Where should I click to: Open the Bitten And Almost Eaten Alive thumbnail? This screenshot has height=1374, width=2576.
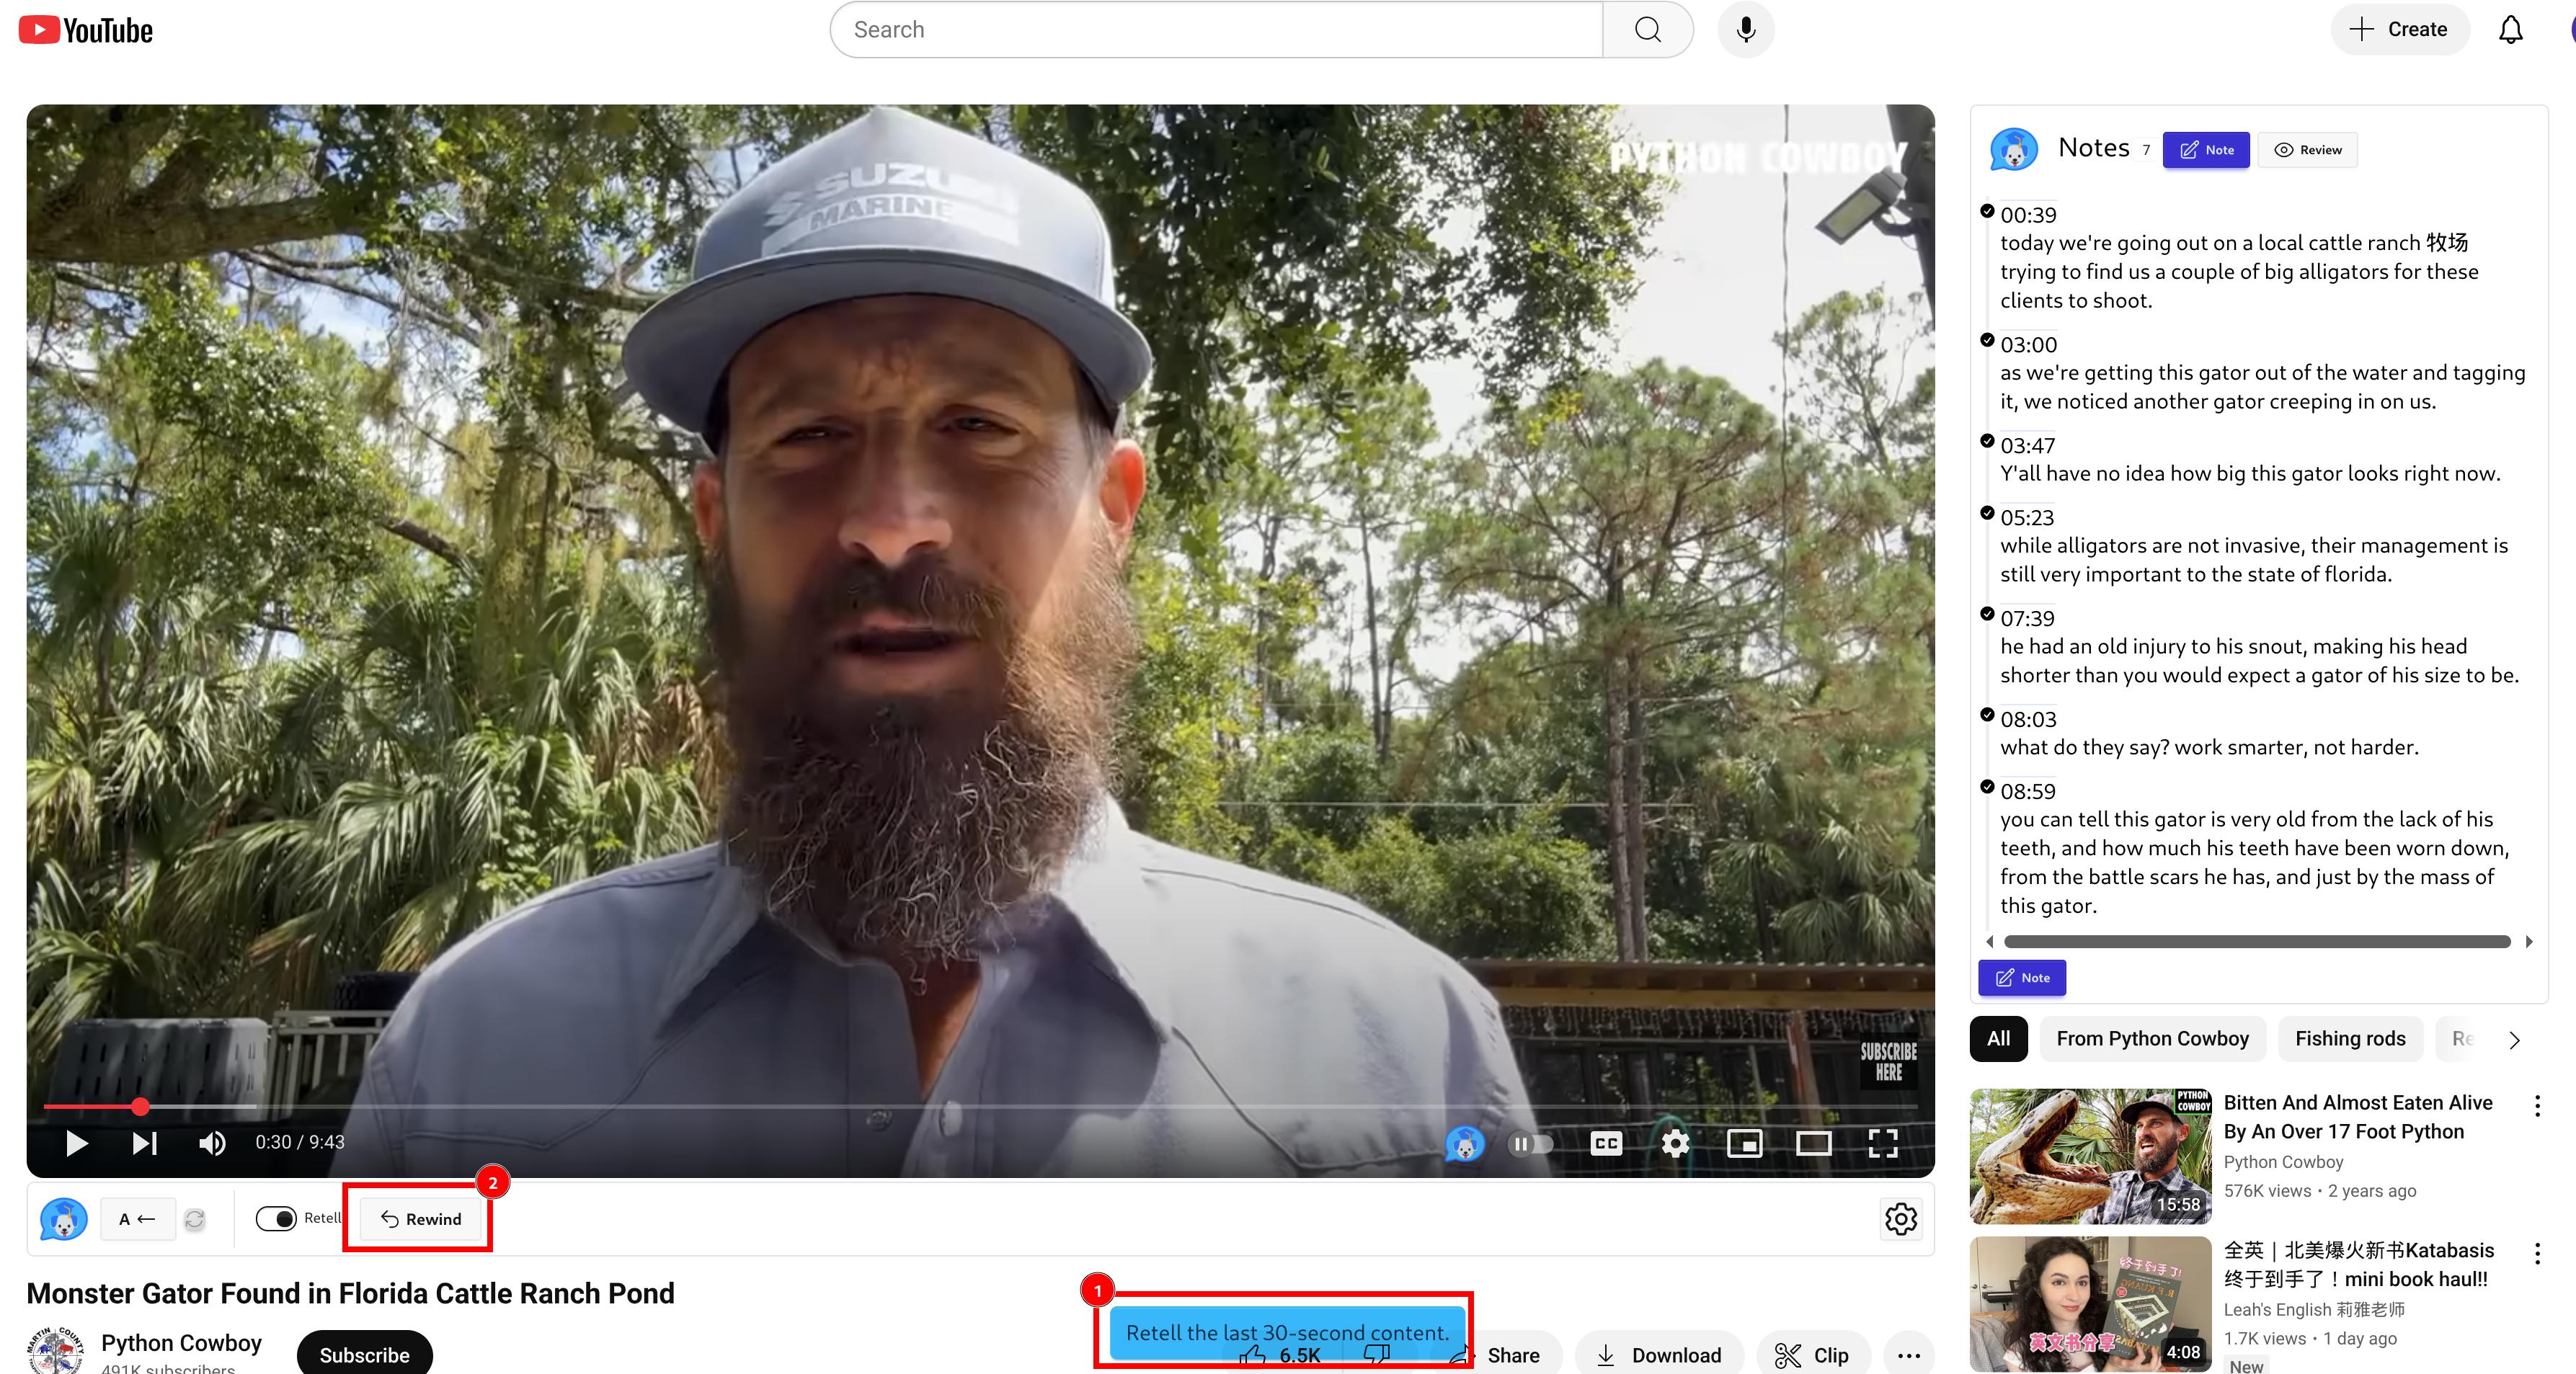click(2091, 1157)
